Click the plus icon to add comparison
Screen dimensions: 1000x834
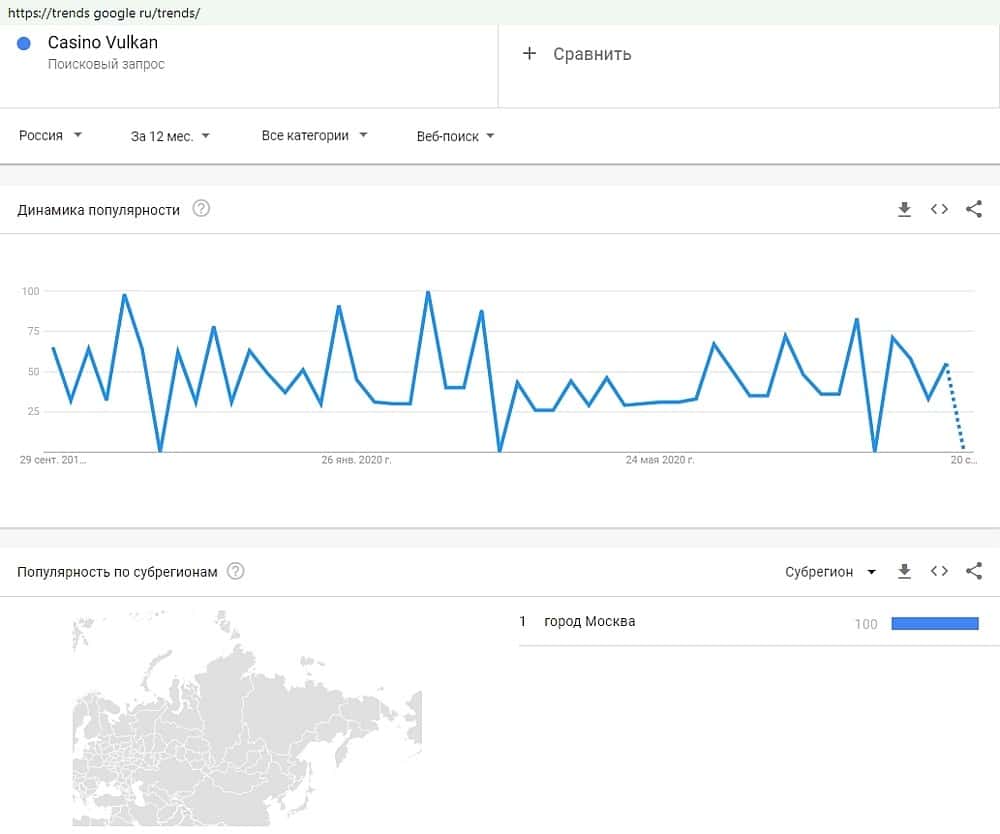click(530, 53)
